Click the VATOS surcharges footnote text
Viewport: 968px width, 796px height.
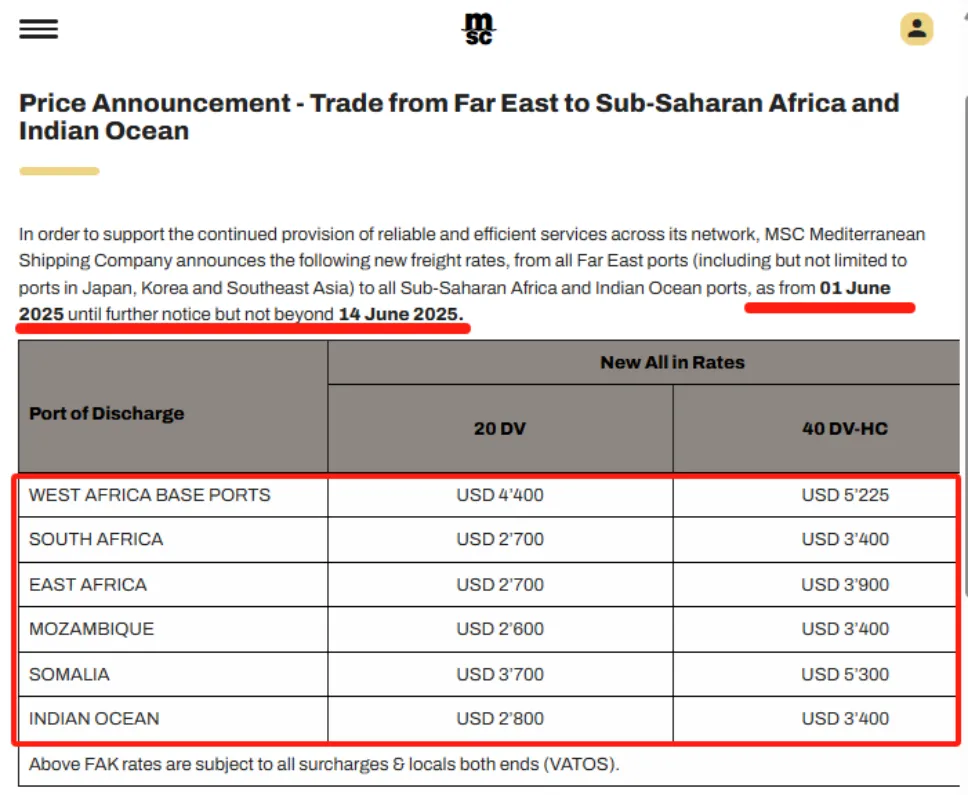[324, 765]
